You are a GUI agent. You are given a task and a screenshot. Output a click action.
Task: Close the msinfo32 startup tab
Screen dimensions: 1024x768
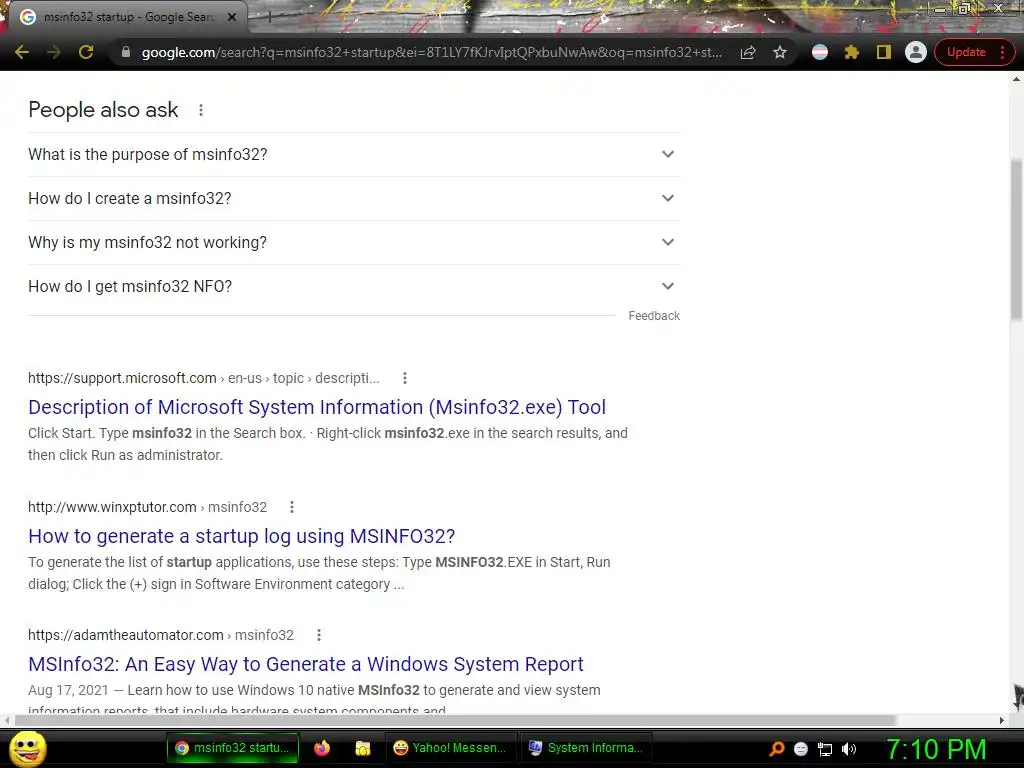232,17
